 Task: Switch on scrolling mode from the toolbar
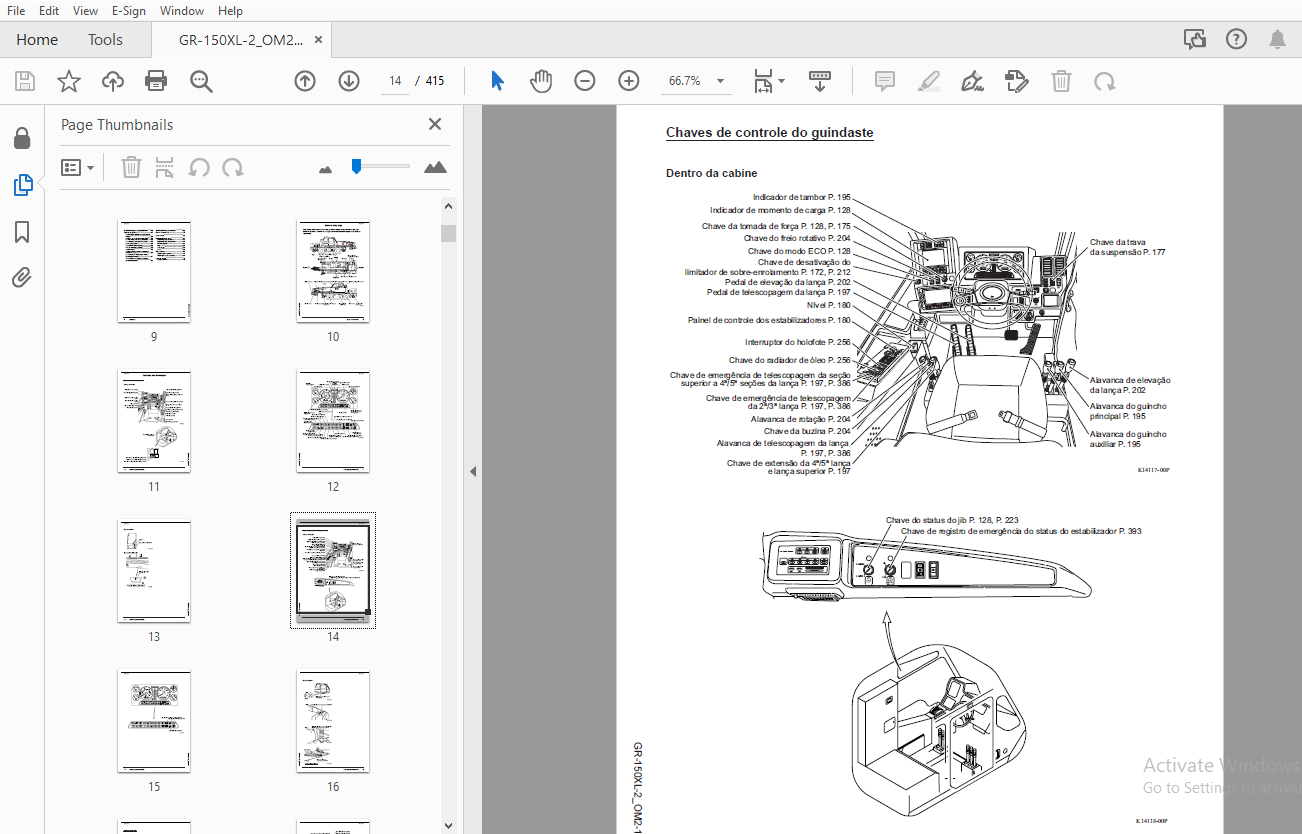820,81
